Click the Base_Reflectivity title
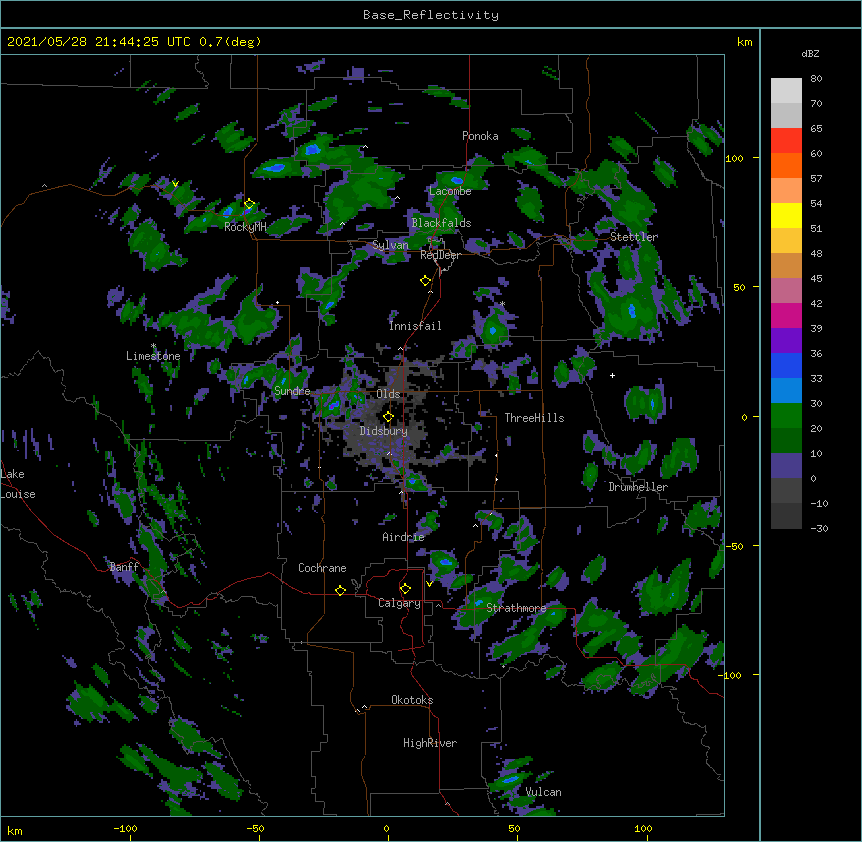This screenshot has width=862, height=842. click(x=431, y=15)
